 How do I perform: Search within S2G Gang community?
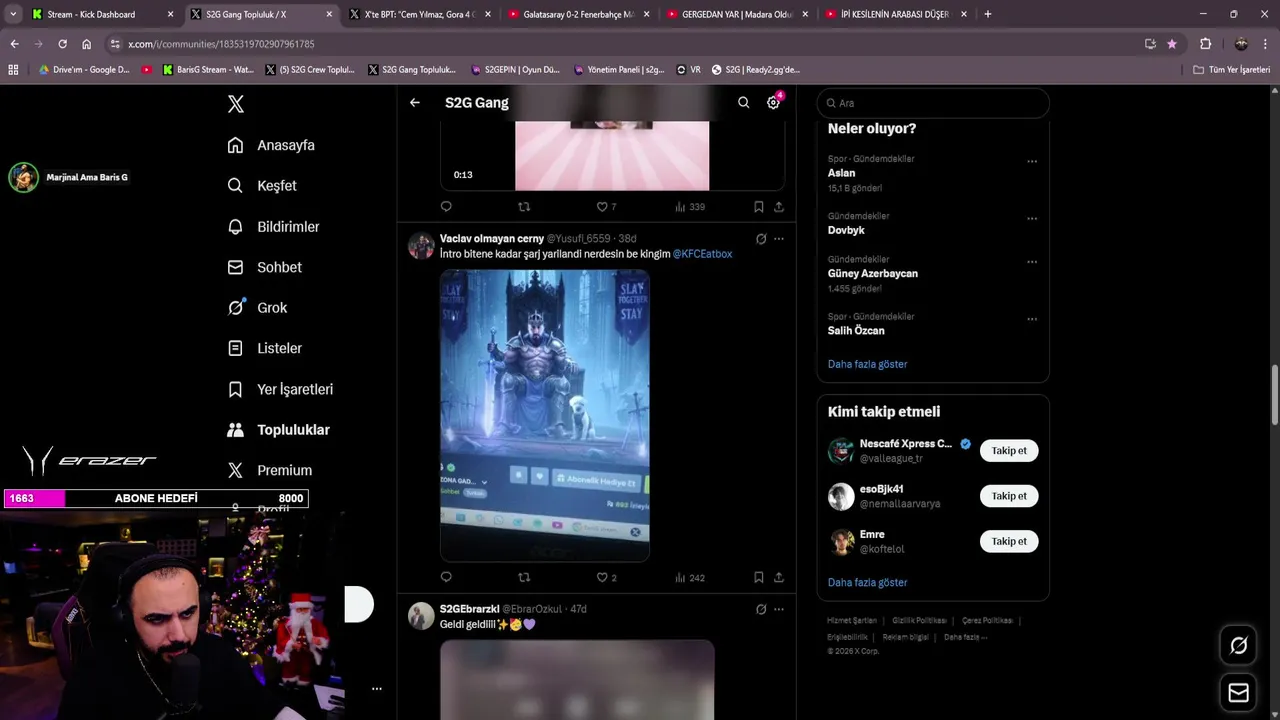tap(743, 102)
